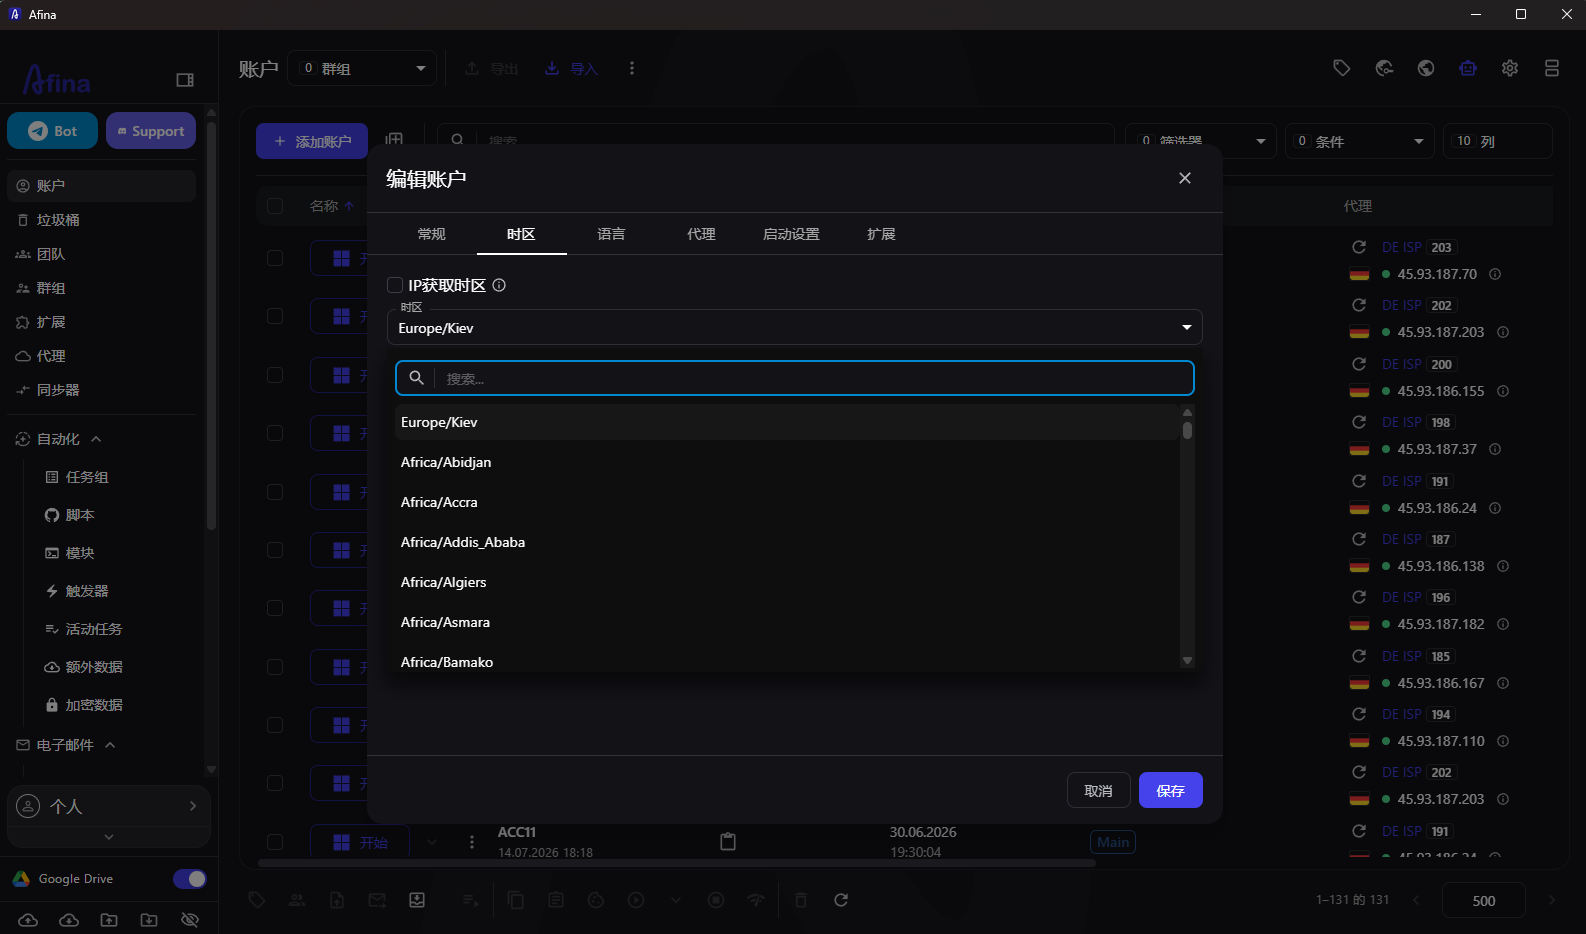Click the timezone list scrollbar thumb
The width and height of the screenshot is (1586, 934).
(x=1187, y=430)
